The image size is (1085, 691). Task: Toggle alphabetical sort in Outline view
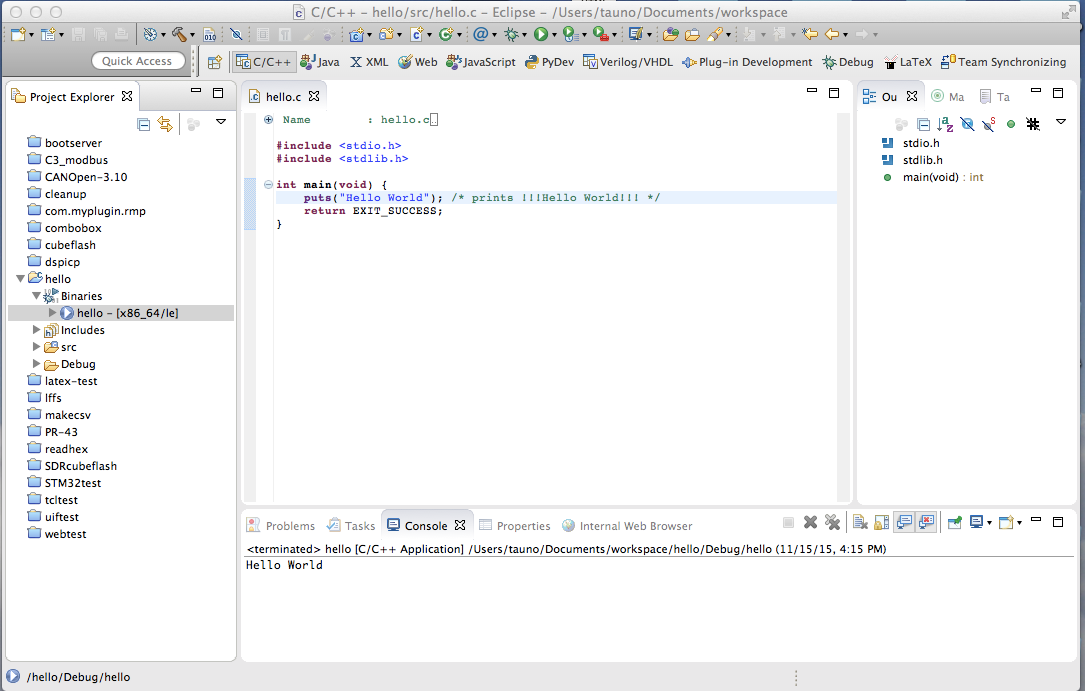coord(945,124)
